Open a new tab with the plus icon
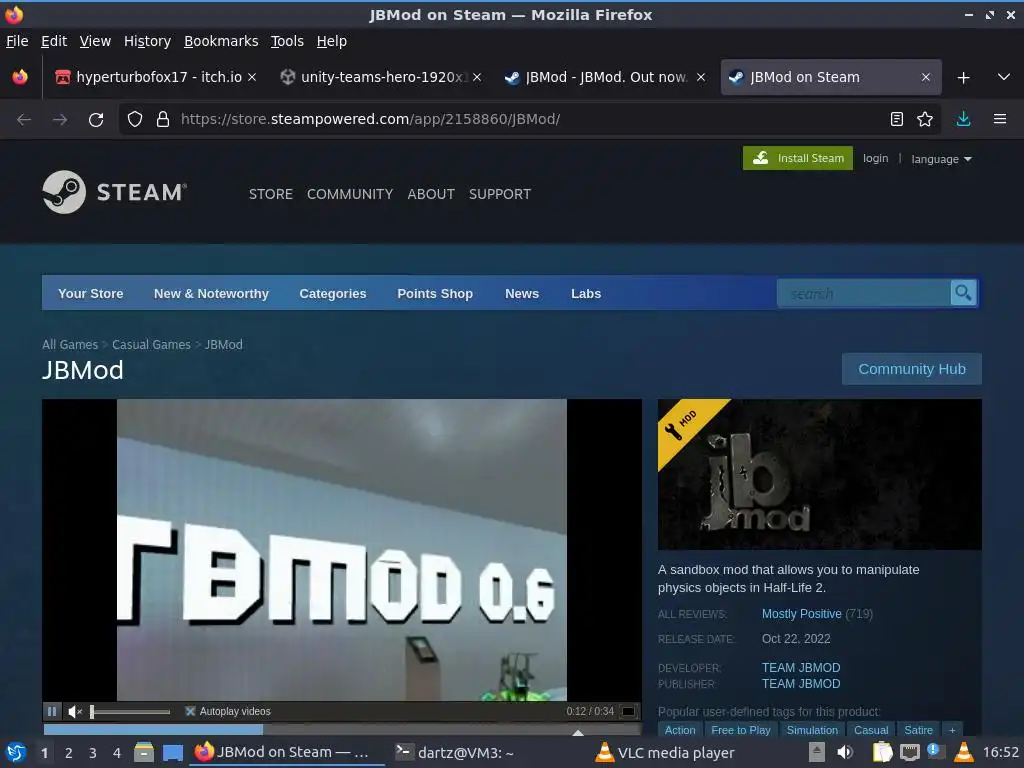This screenshot has width=1024, height=768. point(963,78)
